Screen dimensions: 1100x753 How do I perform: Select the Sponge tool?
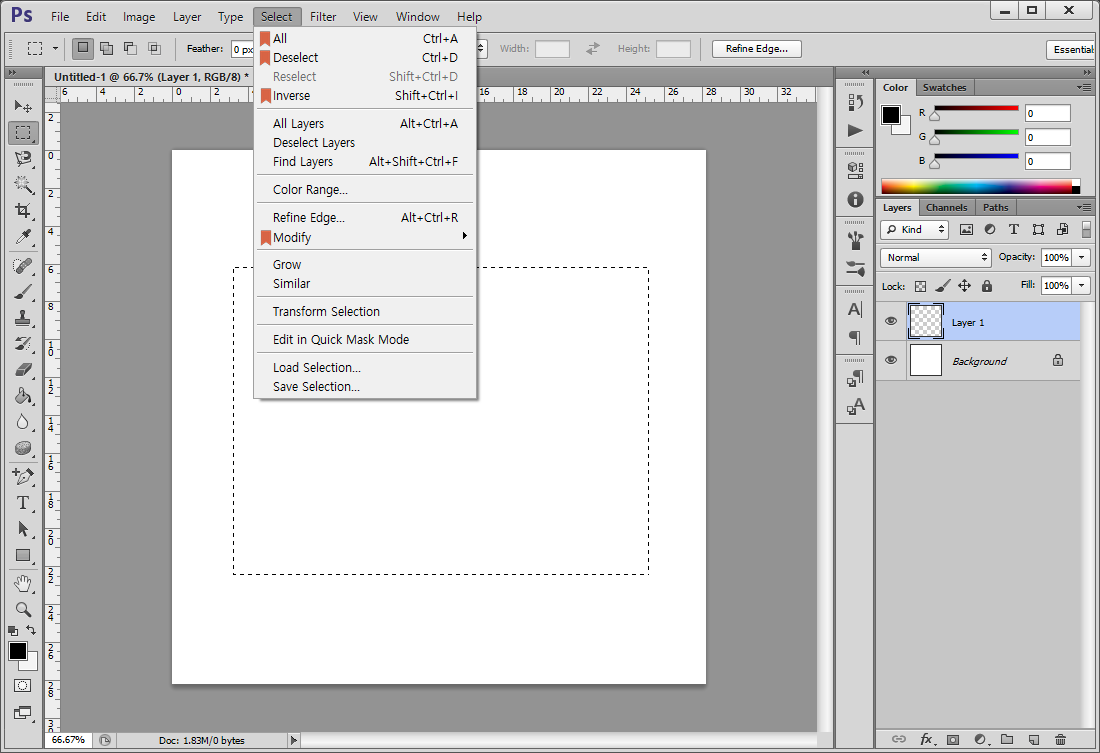(23, 448)
